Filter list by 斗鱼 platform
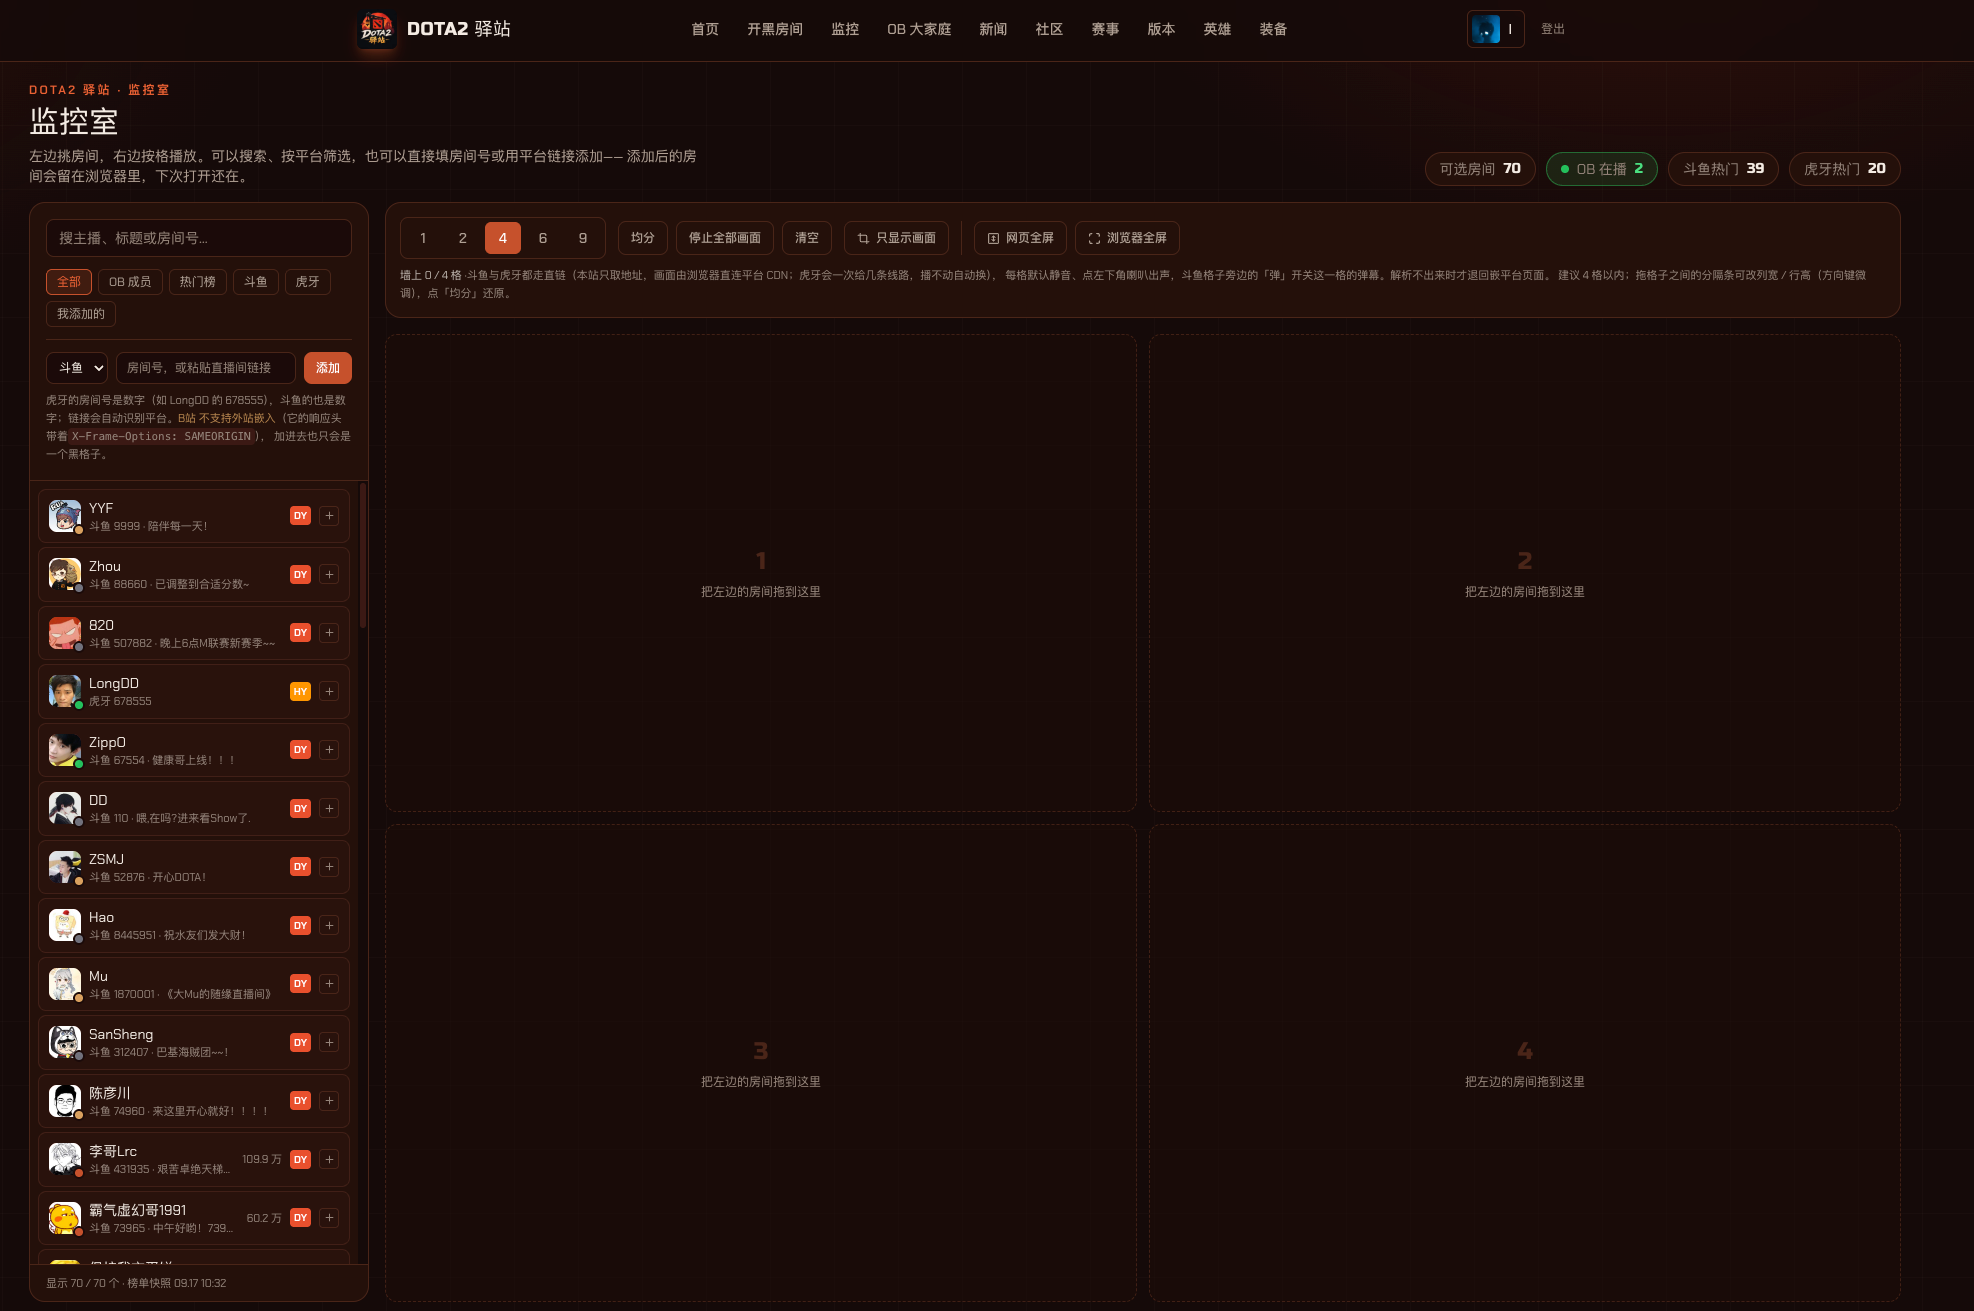The width and height of the screenshot is (1974, 1311). point(256,282)
